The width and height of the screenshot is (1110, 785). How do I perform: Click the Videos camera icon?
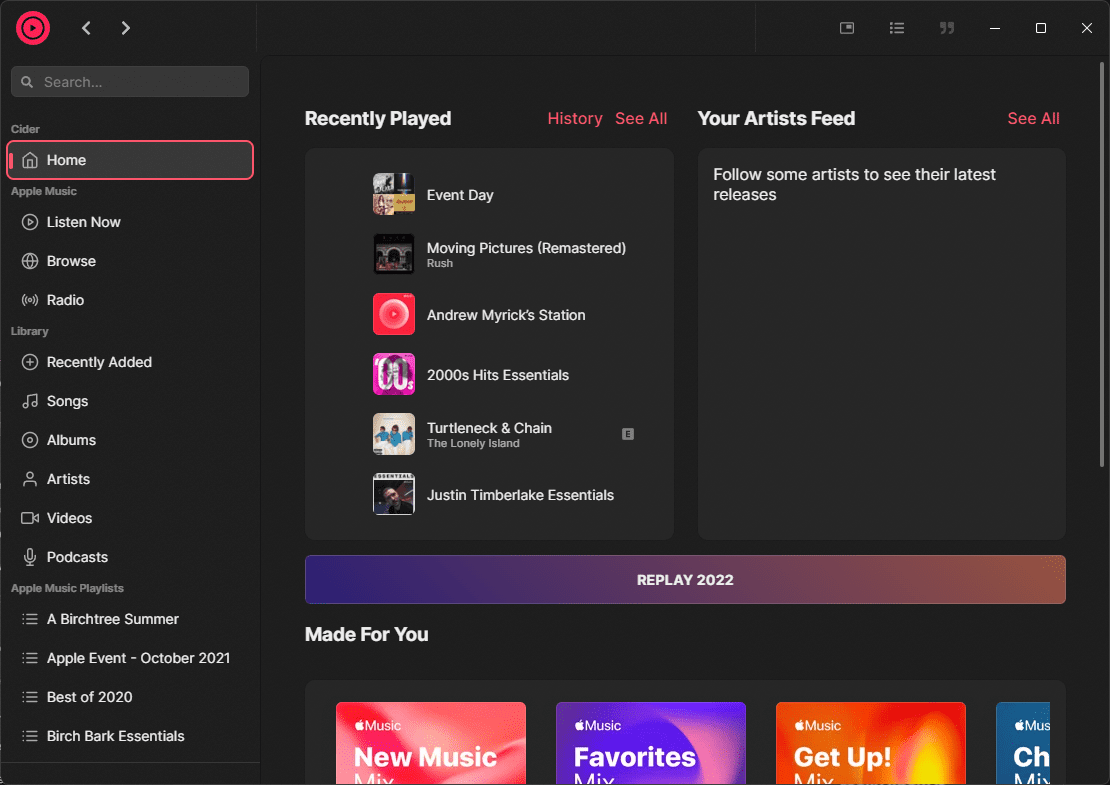pos(30,518)
